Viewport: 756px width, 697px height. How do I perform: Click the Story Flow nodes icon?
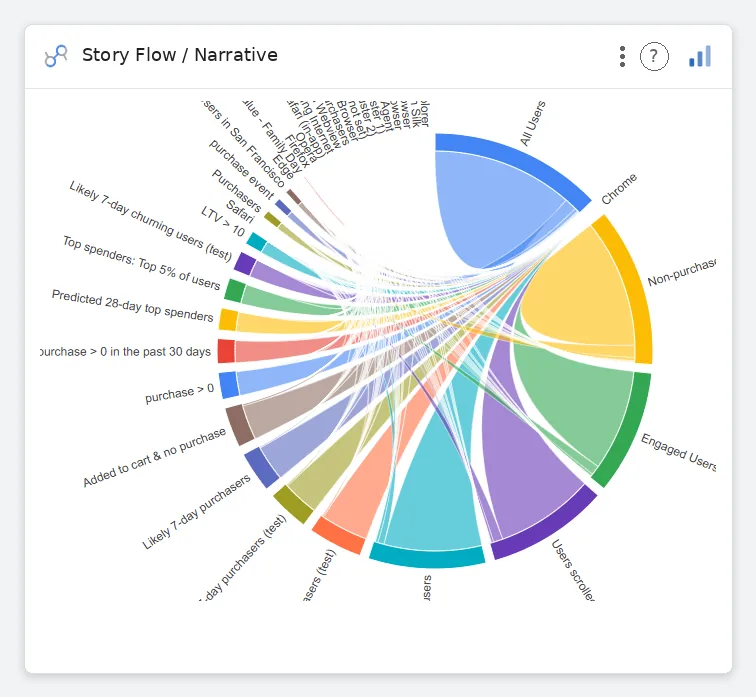pyautogui.click(x=56, y=55)
